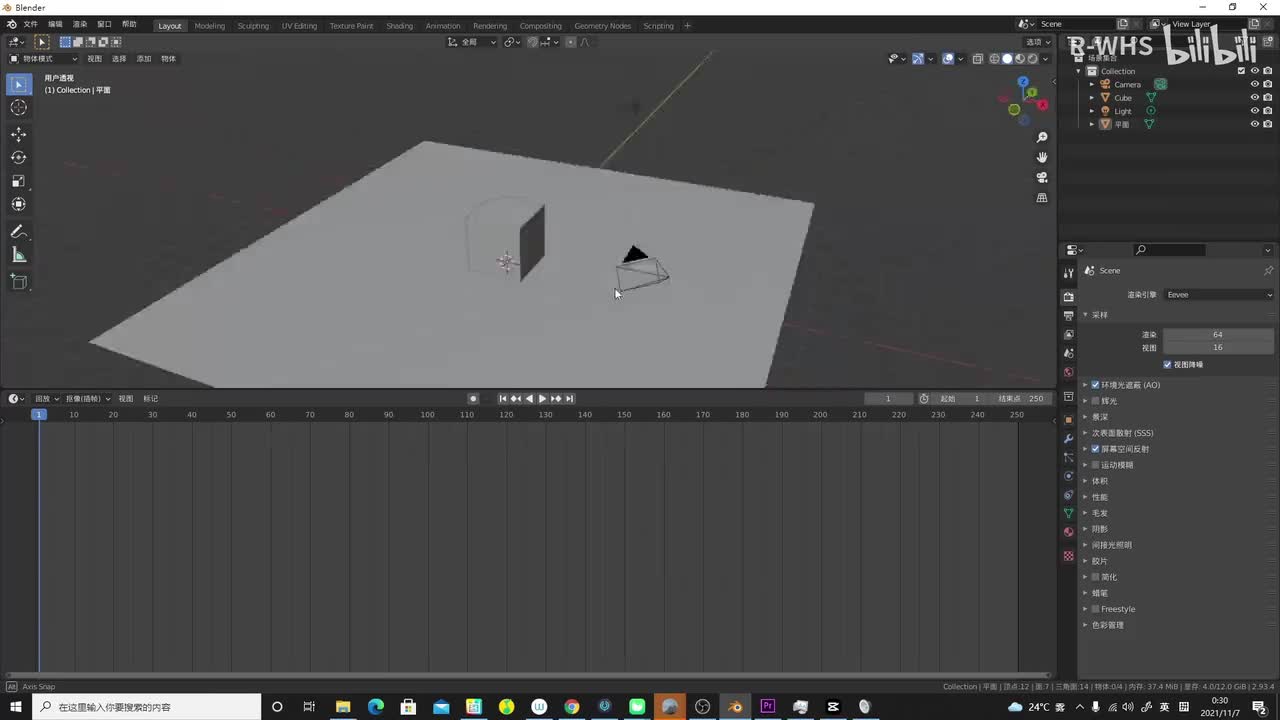Select the Cursor tool in the viewport toolbar

[x=19, y=108]
